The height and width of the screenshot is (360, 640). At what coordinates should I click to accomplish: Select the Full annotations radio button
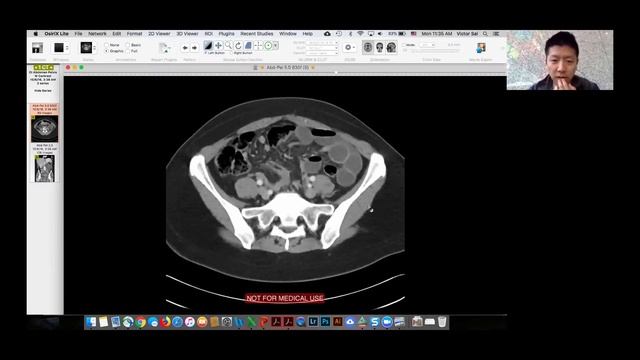click(128, 51)
